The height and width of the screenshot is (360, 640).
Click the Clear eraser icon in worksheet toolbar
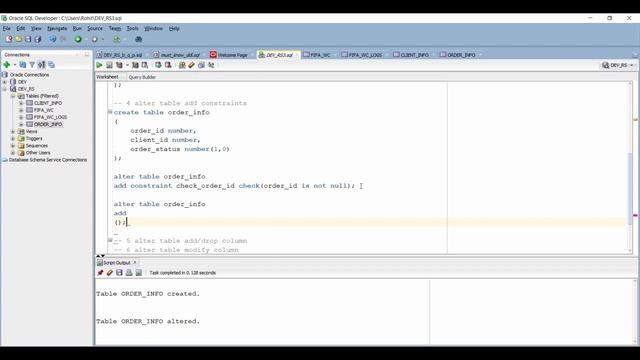point(191,65)
